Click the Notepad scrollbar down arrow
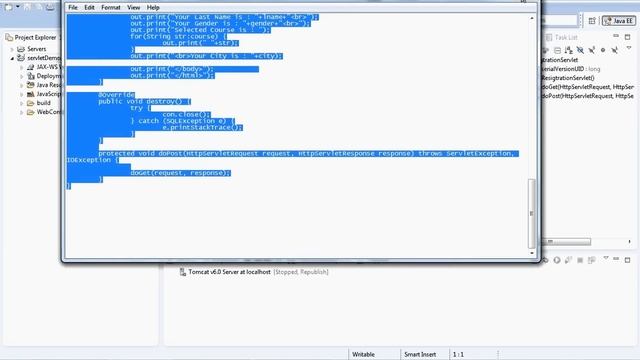640x360 pixels. [x=531, y=253]
